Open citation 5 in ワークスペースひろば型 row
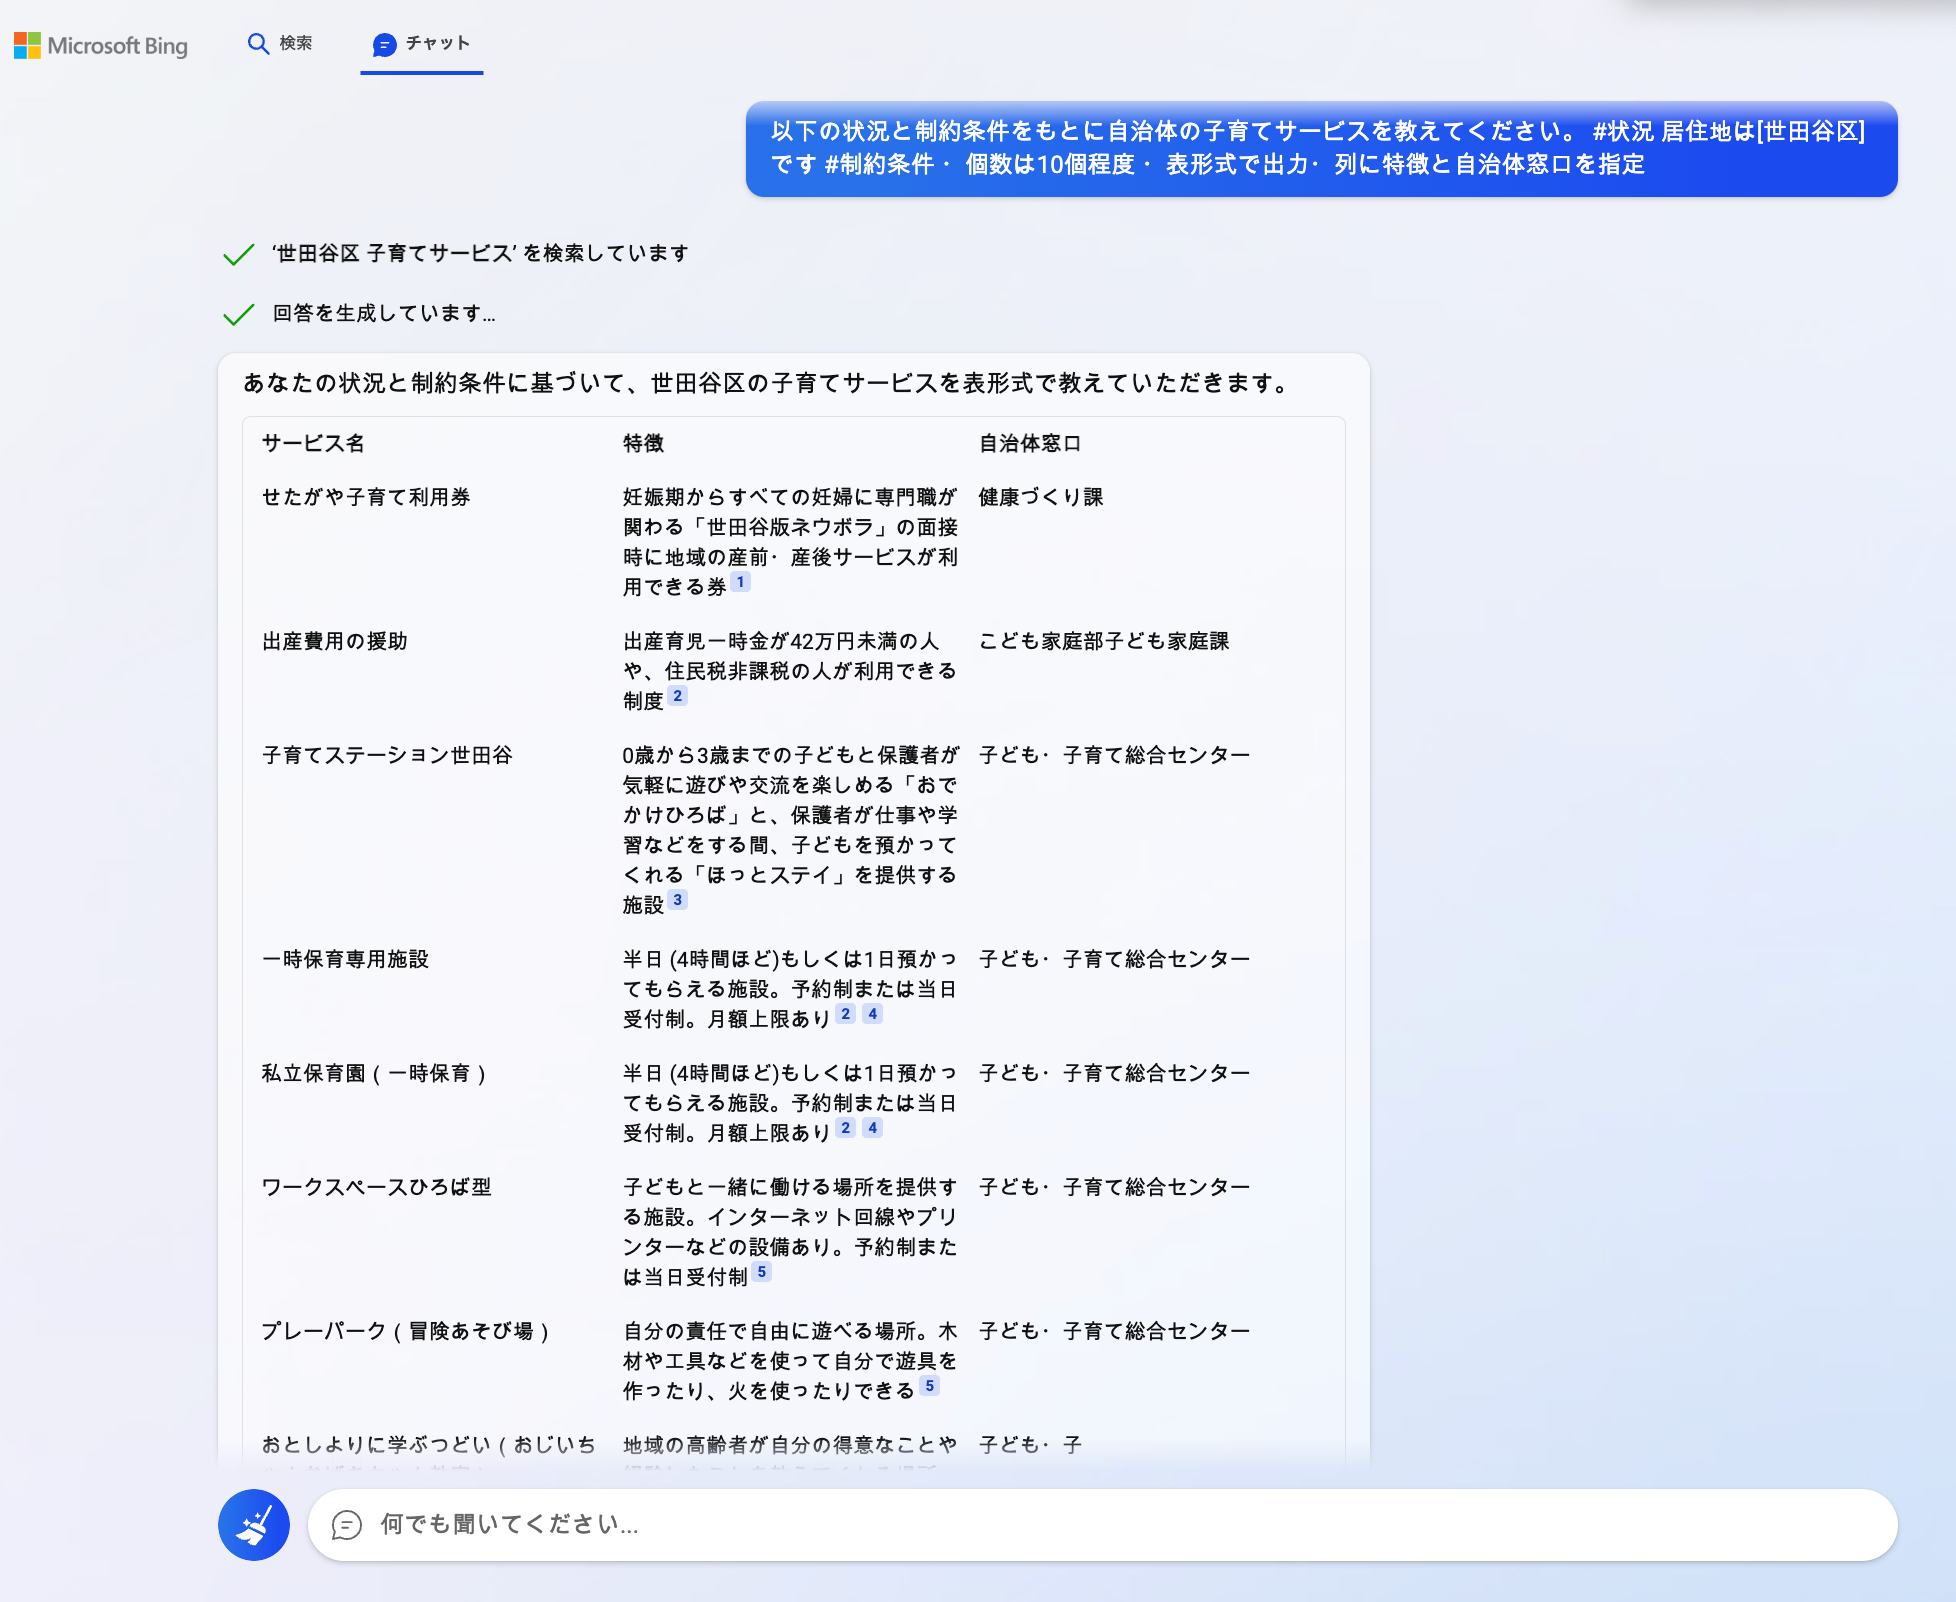 [762, 1272]
